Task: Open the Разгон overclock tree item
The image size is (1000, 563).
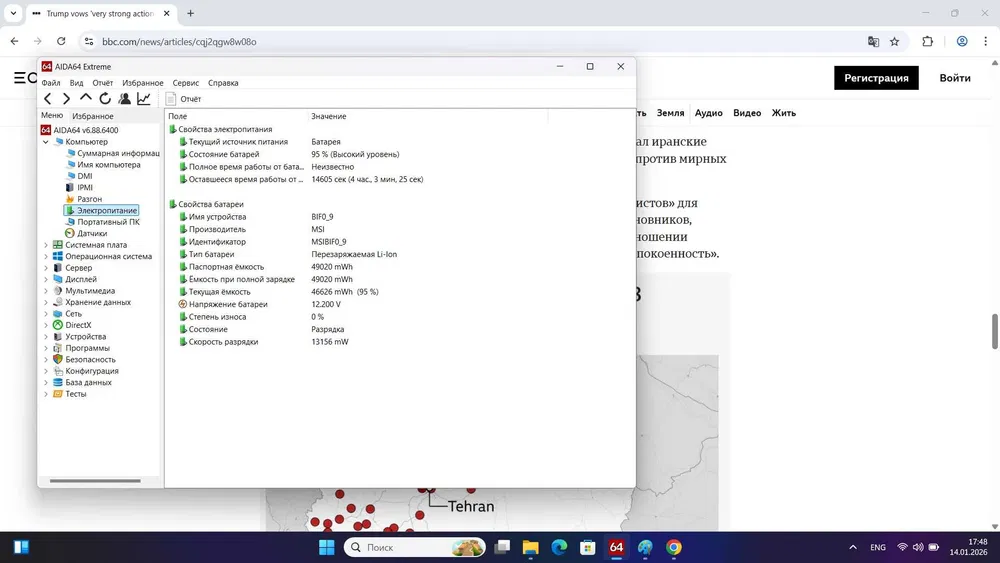Action: point(89,199)
